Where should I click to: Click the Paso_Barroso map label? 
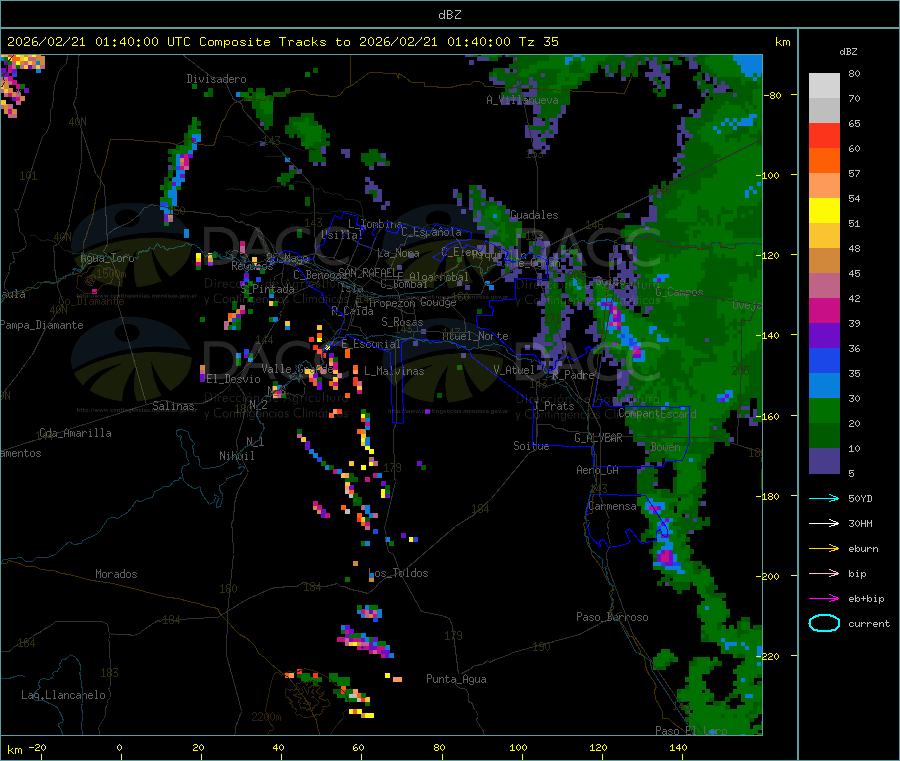(x=612, y=618)
